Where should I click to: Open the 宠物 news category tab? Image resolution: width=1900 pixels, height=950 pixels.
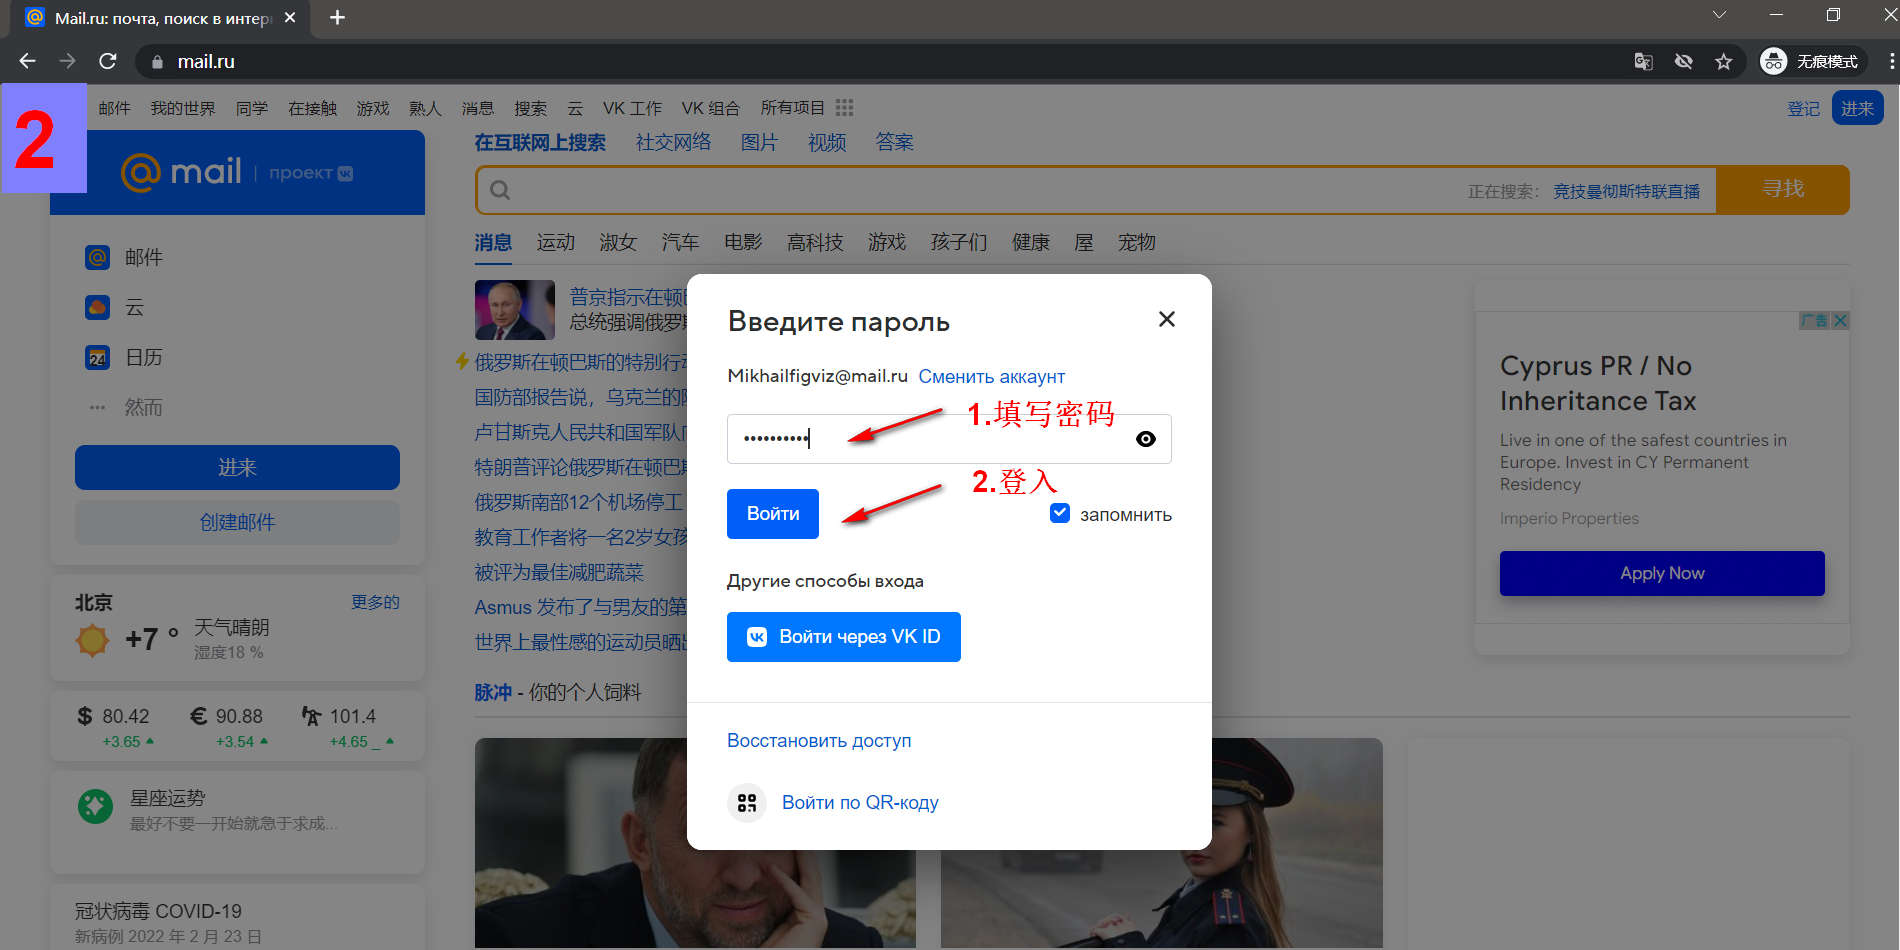[1136, 242]
